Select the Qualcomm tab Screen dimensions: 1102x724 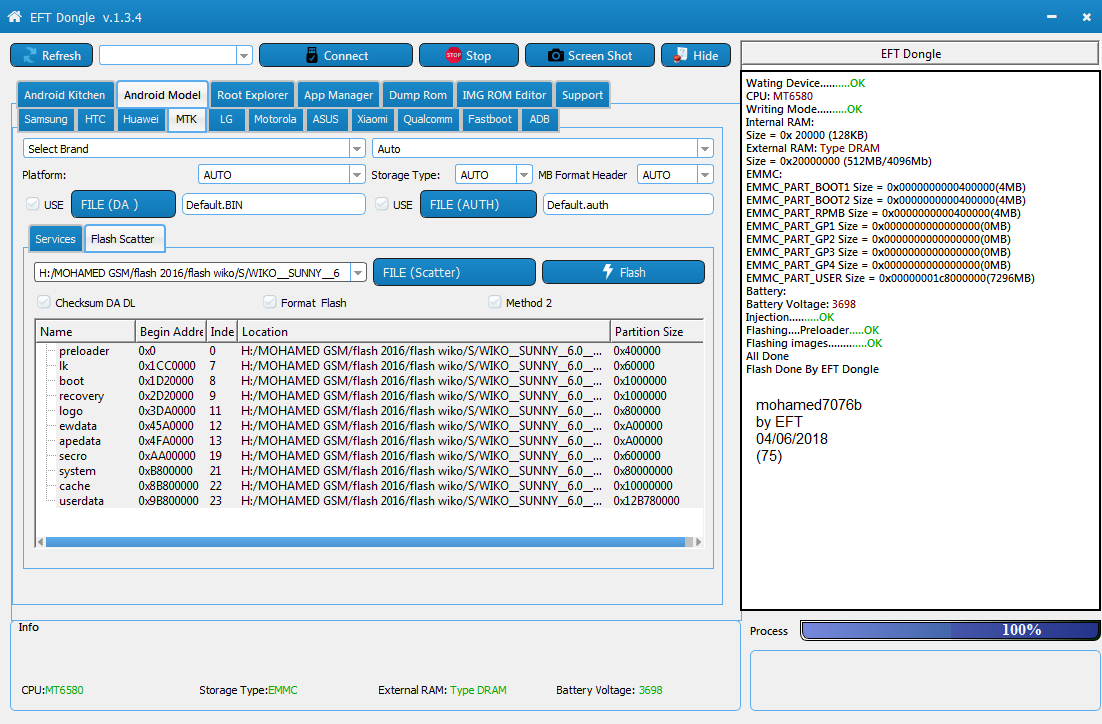point(427,119)
